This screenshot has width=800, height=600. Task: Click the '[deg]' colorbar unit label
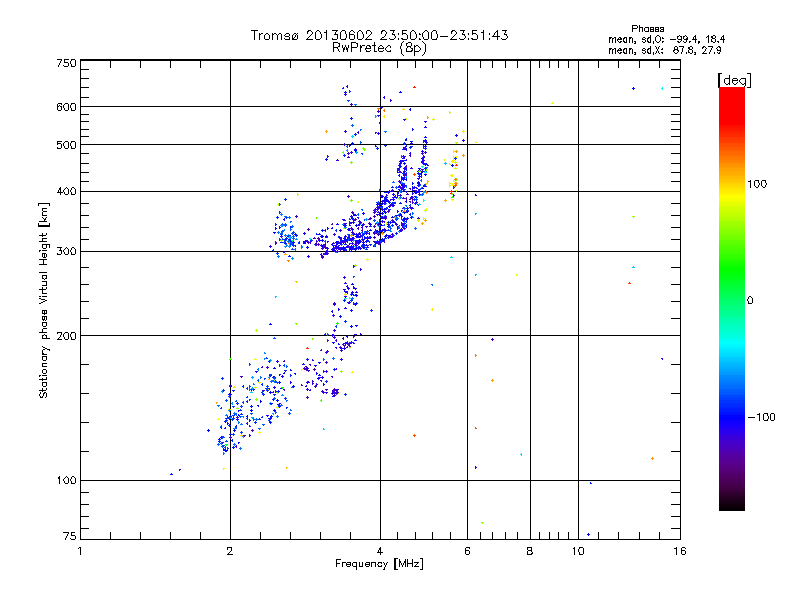[x=734, y=80]
